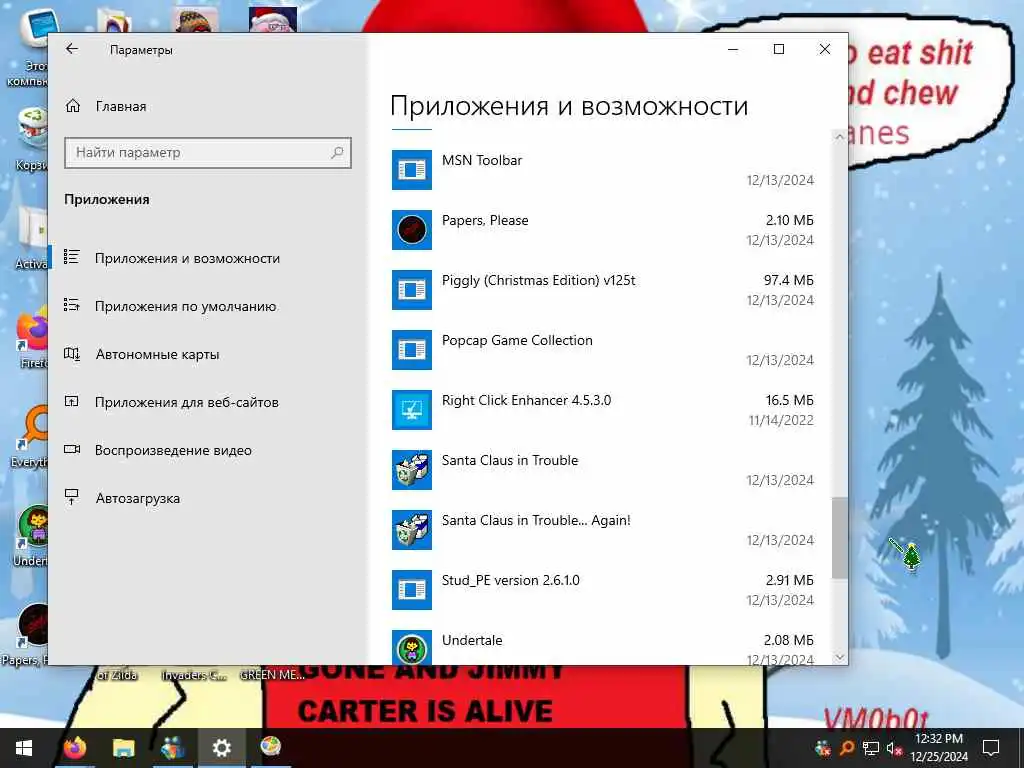Click the 11/14/2022 install date
The width and height of the screenshot is (1024, 768).
781,421
